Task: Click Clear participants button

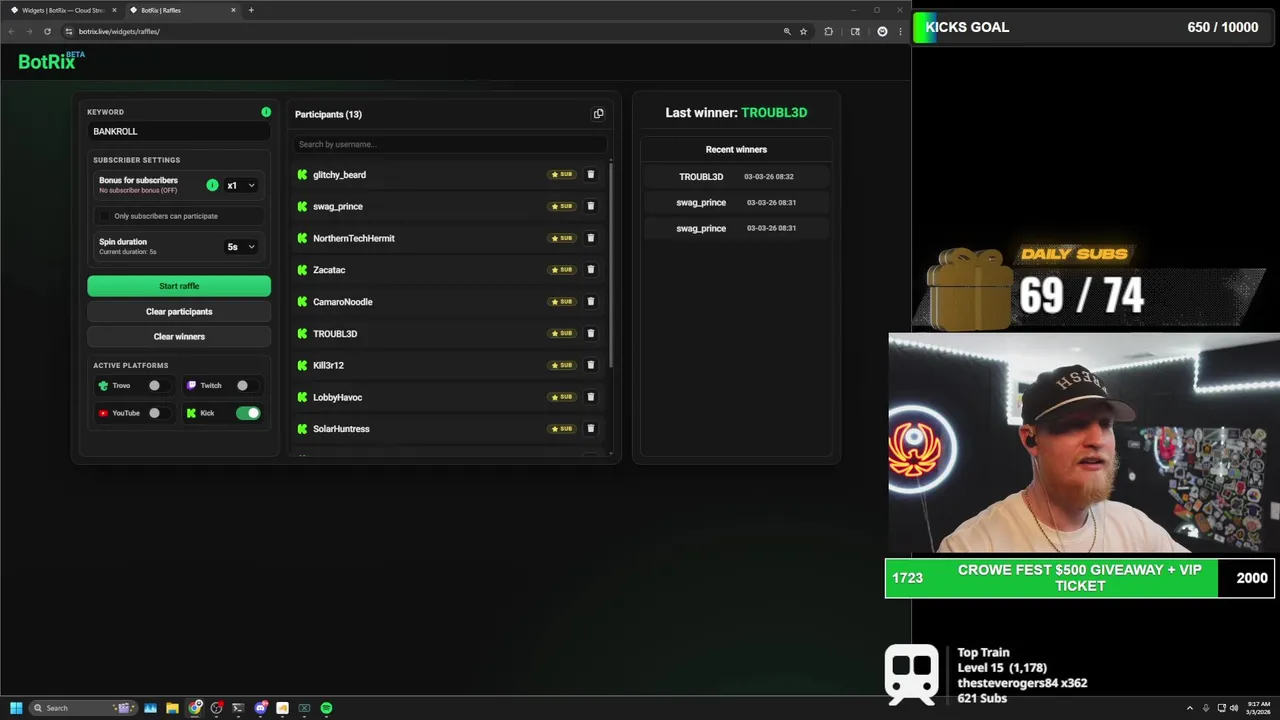Action: pos(179,311)
